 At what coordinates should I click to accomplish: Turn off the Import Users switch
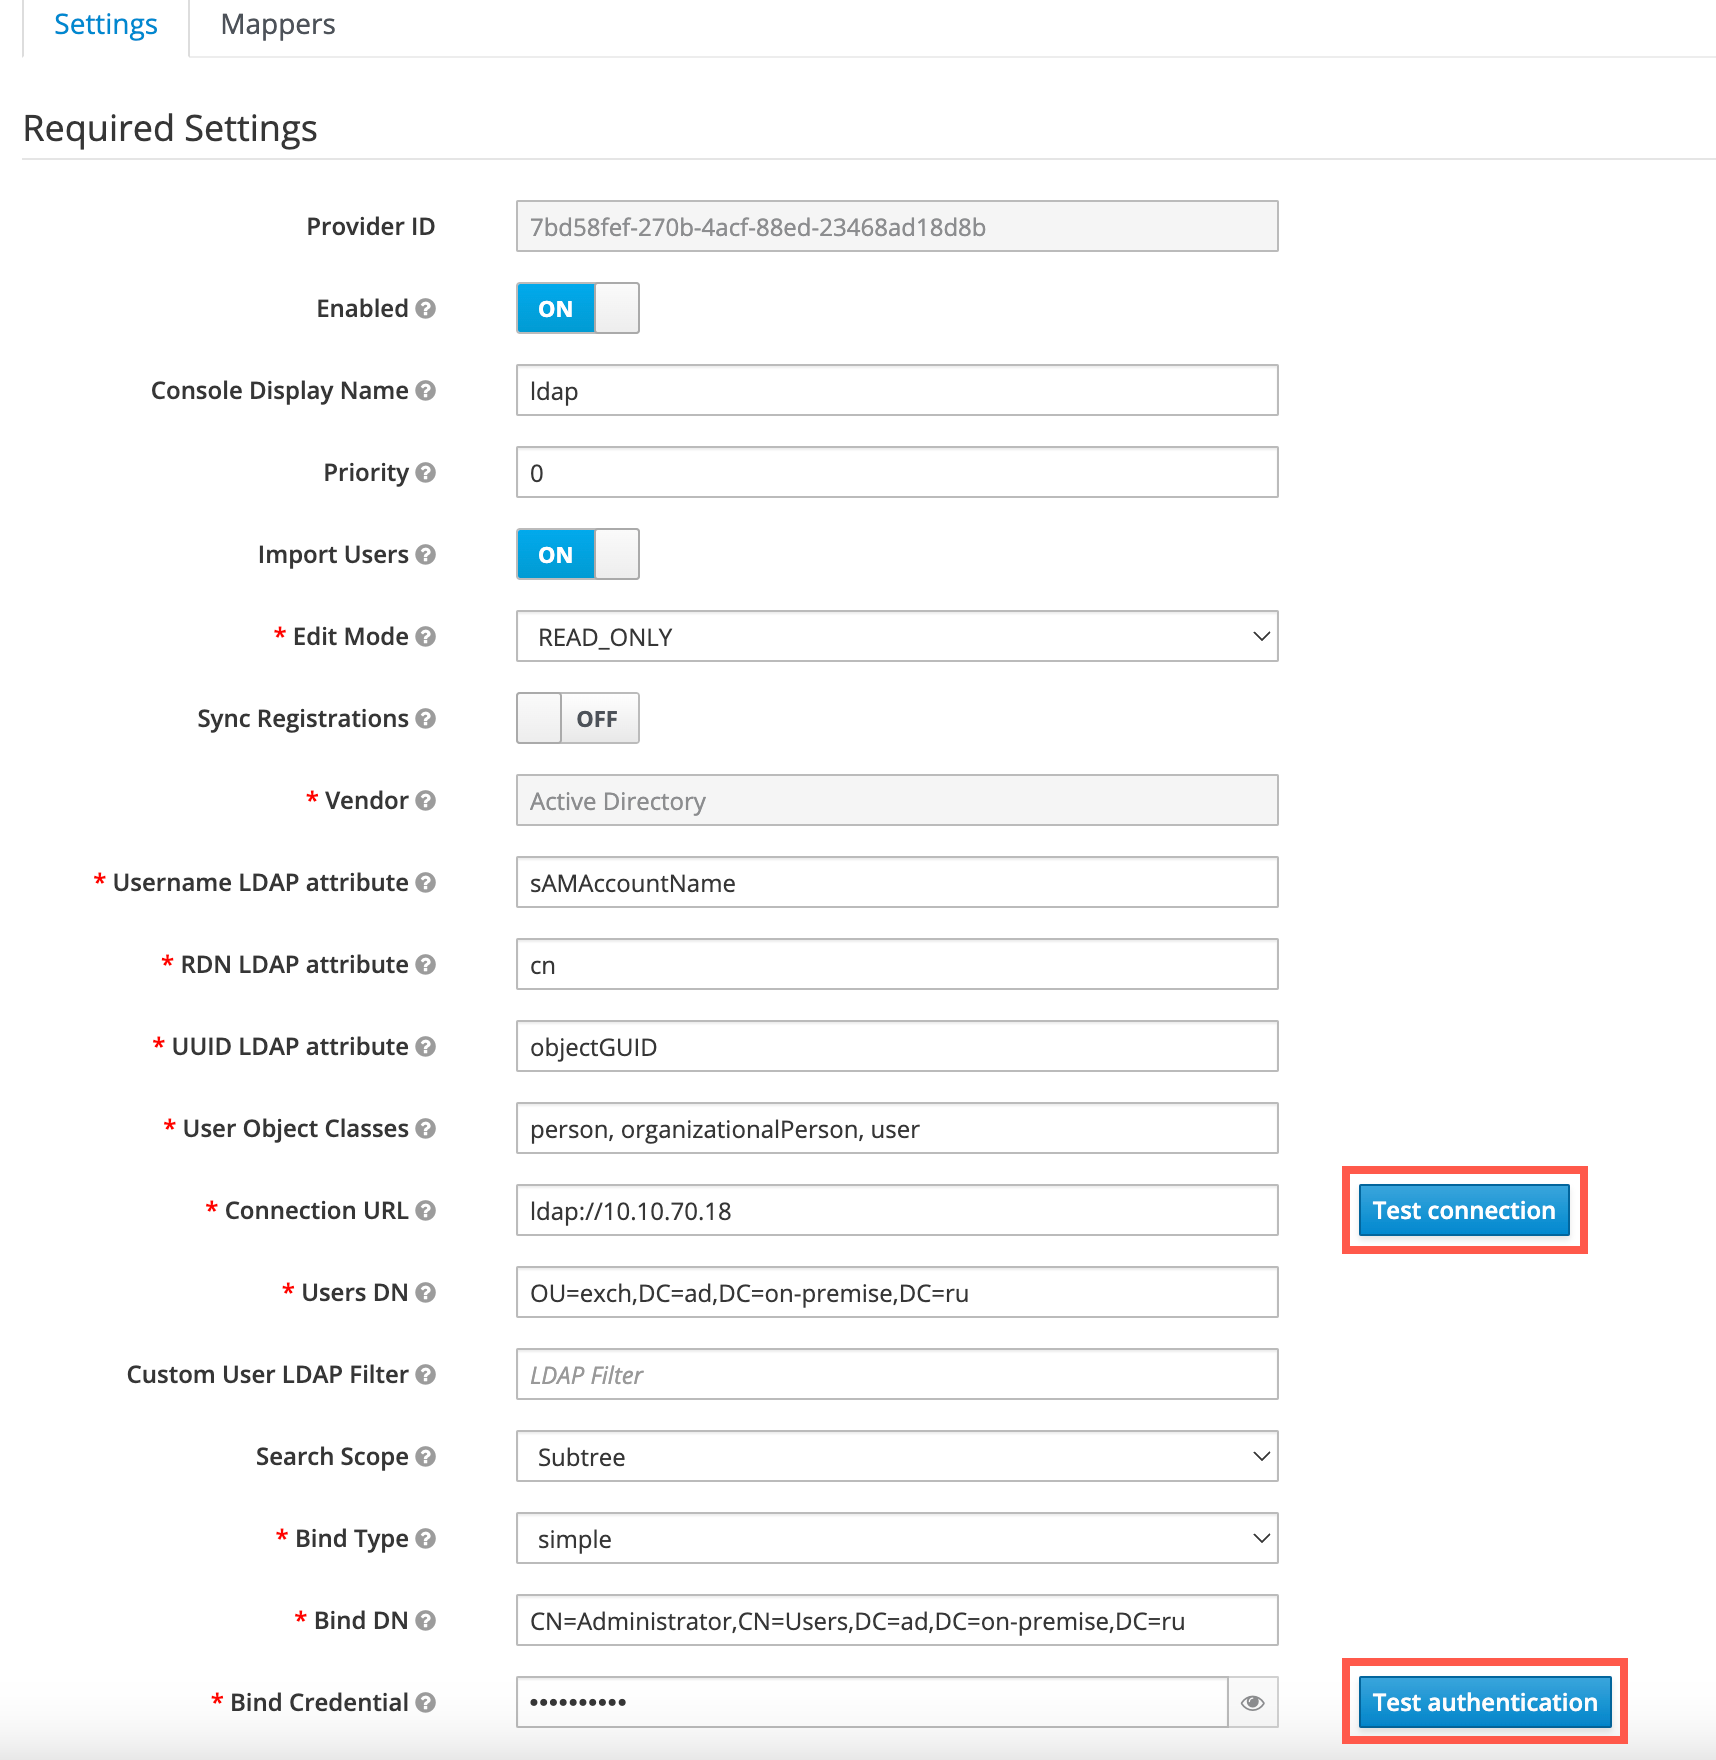577,555
